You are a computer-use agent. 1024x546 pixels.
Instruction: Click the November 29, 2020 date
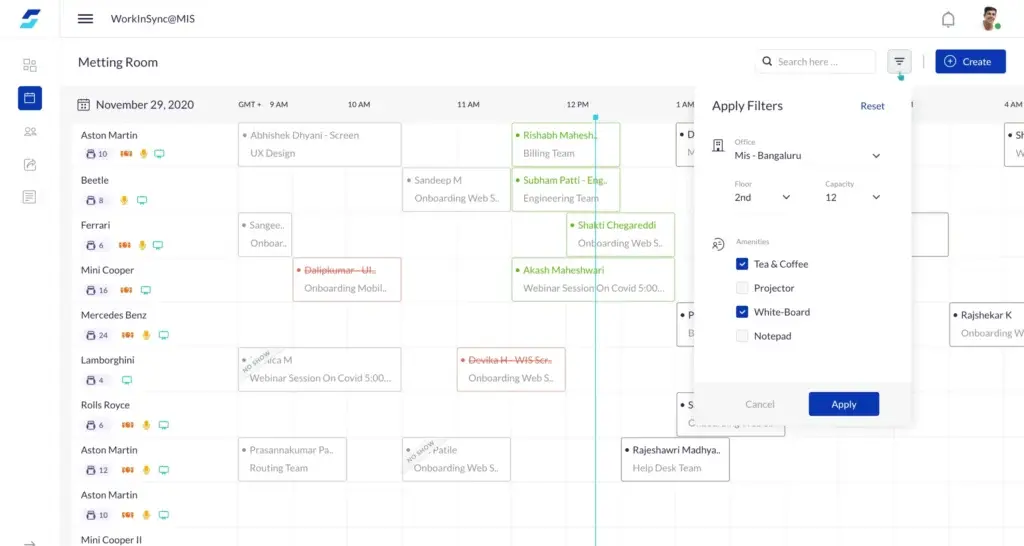[145, 104]
